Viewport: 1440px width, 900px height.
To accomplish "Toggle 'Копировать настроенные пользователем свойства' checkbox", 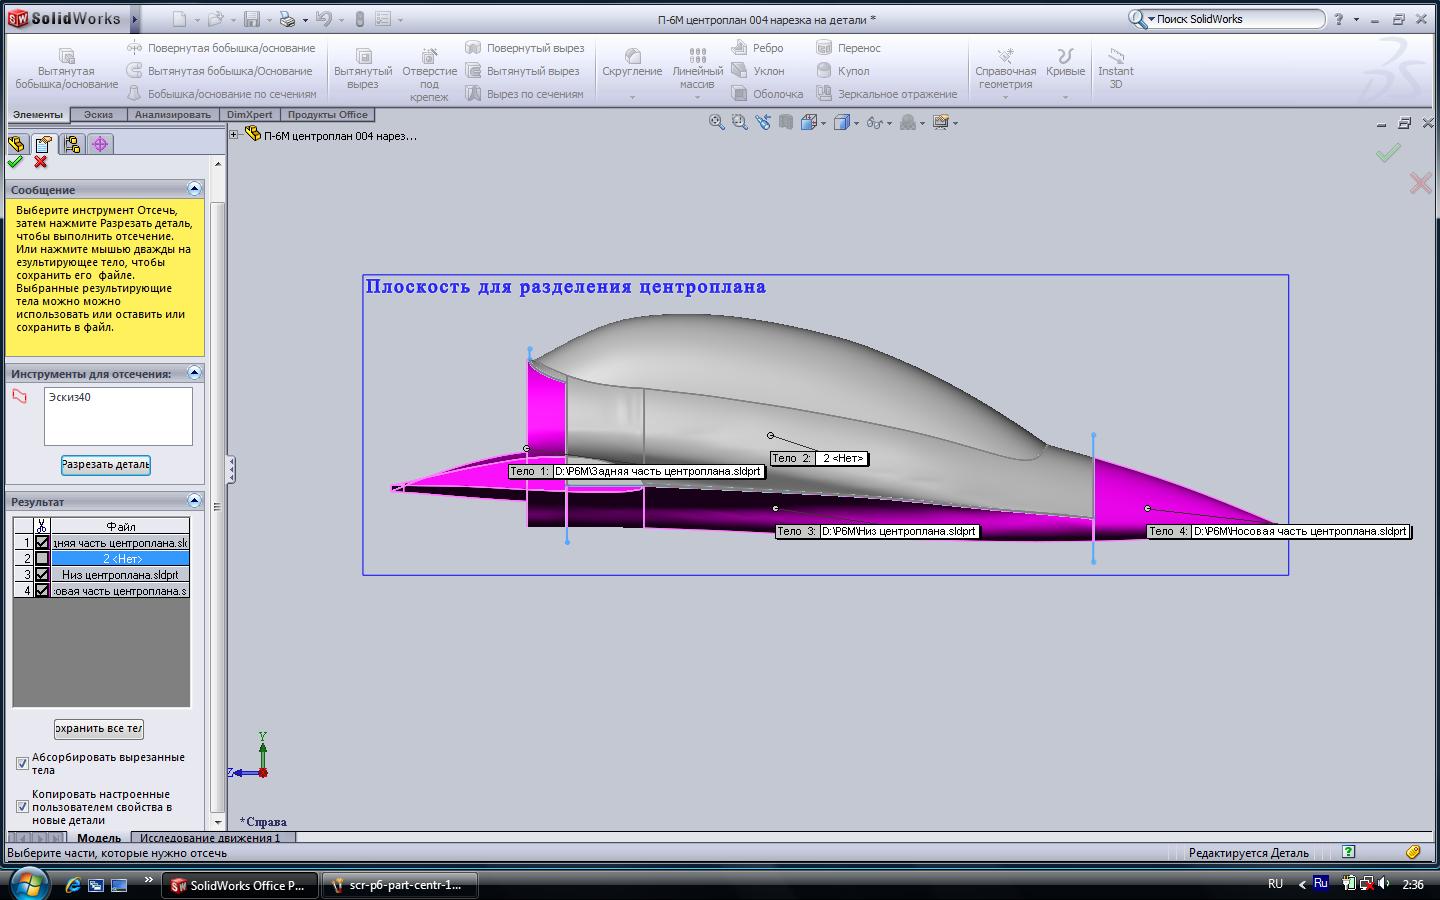I will (22, 807).
